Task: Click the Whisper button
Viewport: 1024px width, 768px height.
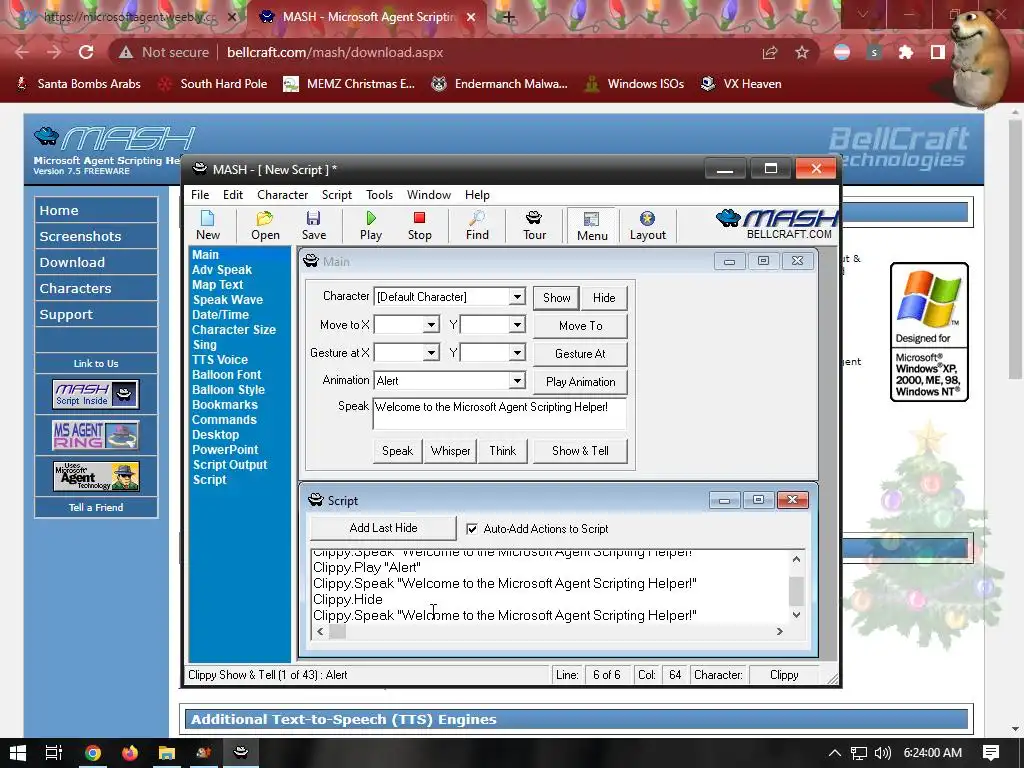Action: tap(451, 451)
